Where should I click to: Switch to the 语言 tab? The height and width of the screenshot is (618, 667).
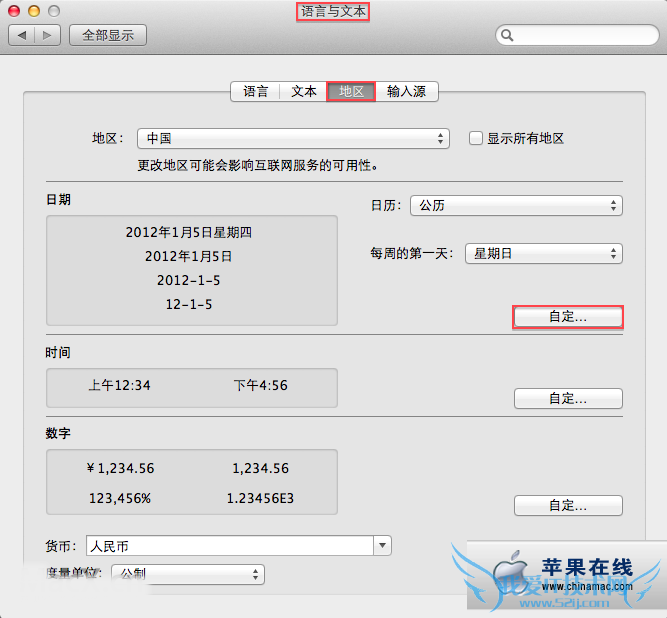coord(255,91)
